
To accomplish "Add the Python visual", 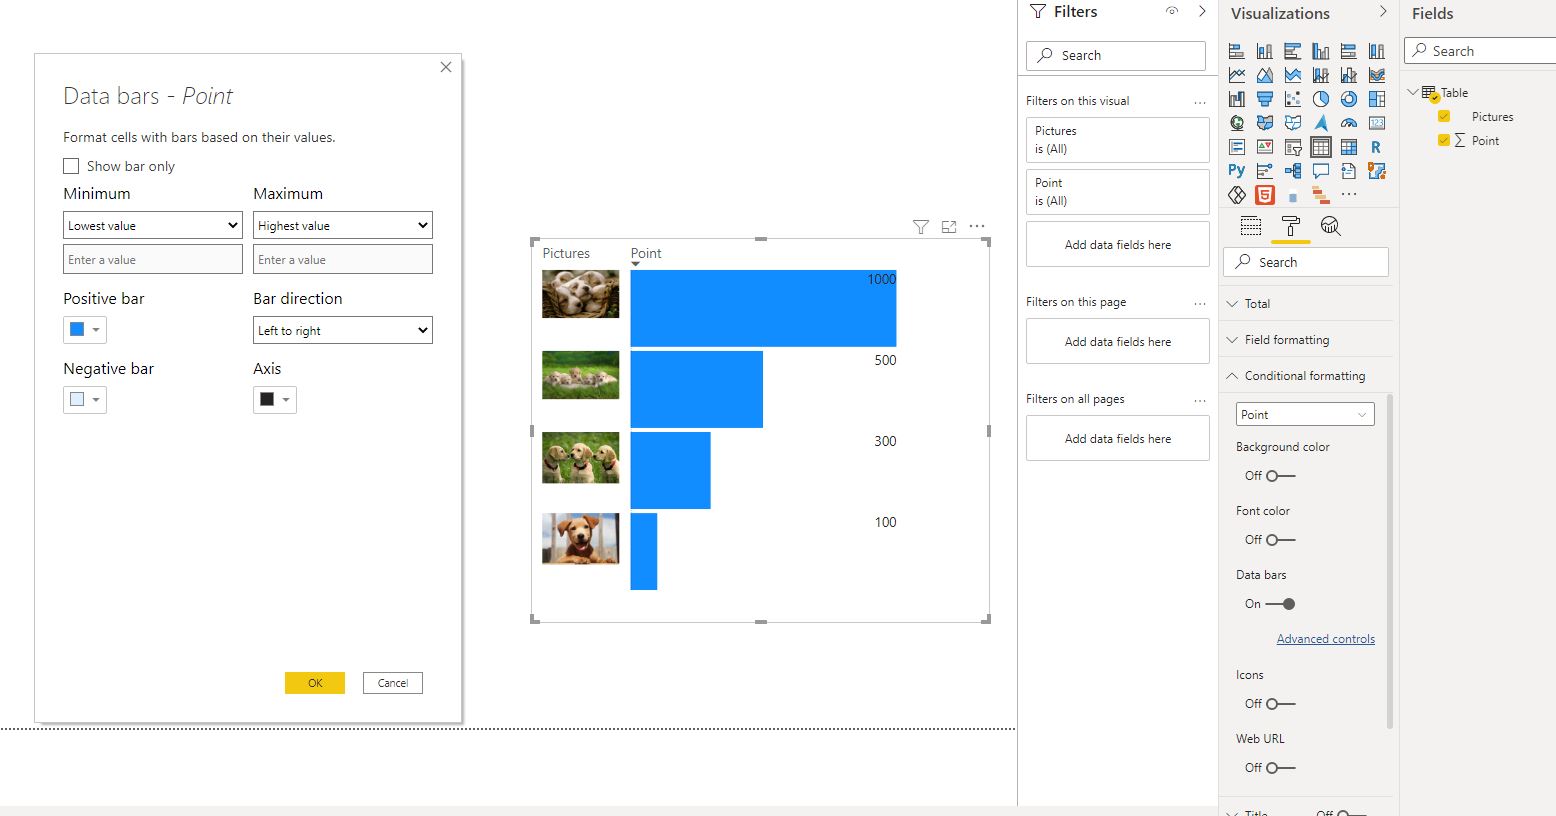I will [1237, 171].
